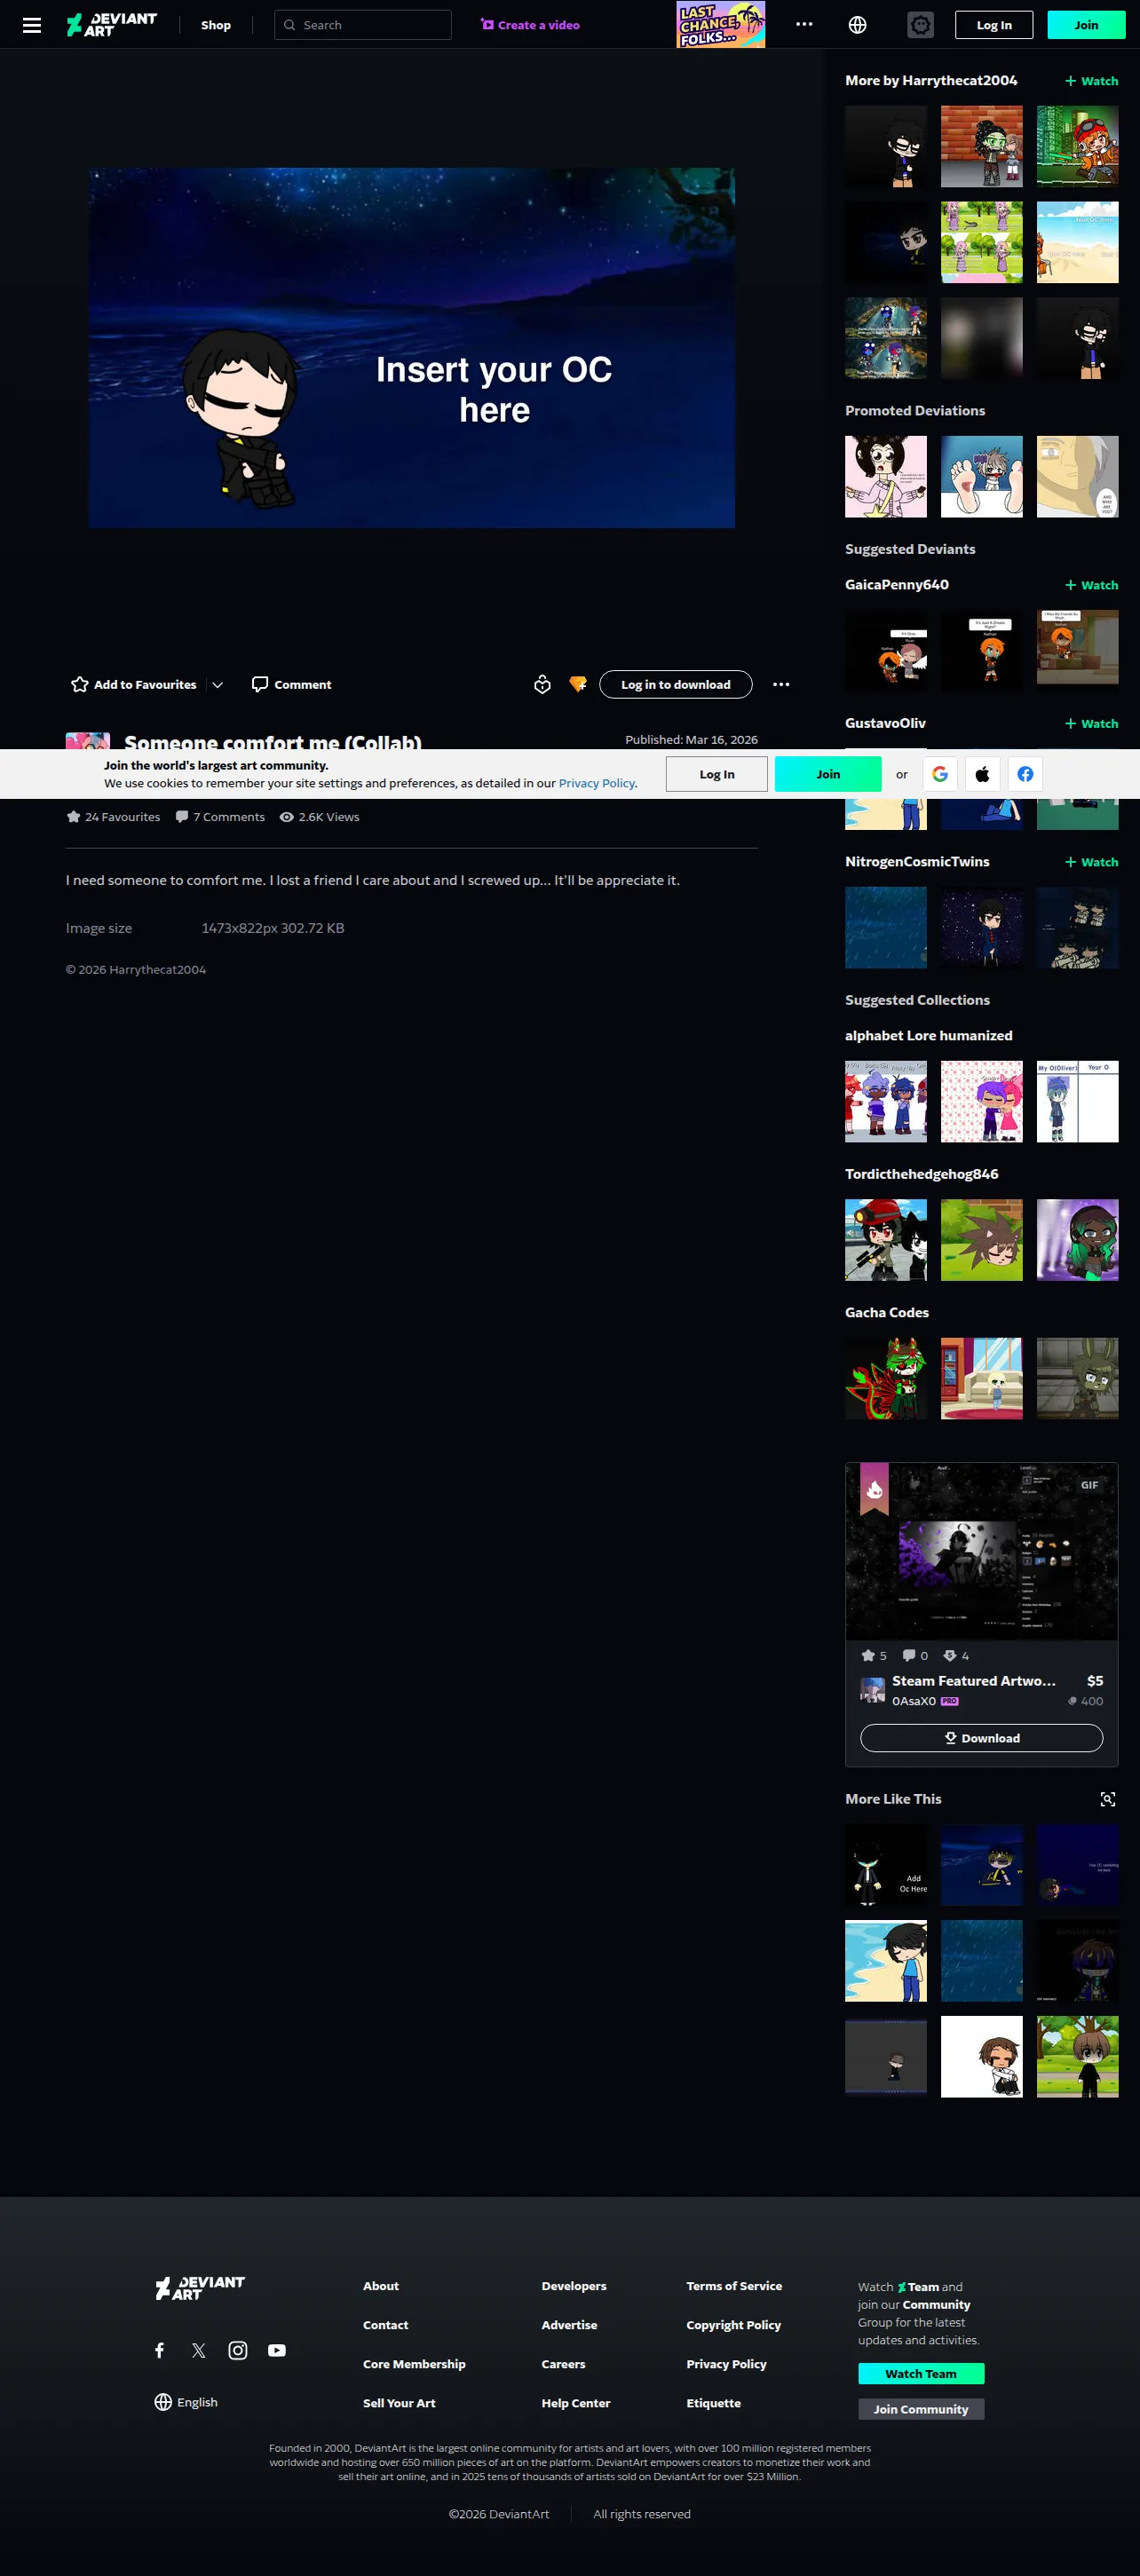Open the header three-dot more menu
This screenshot has height=2576, width=1140.
pyautogui.click(x=804, y=25)
